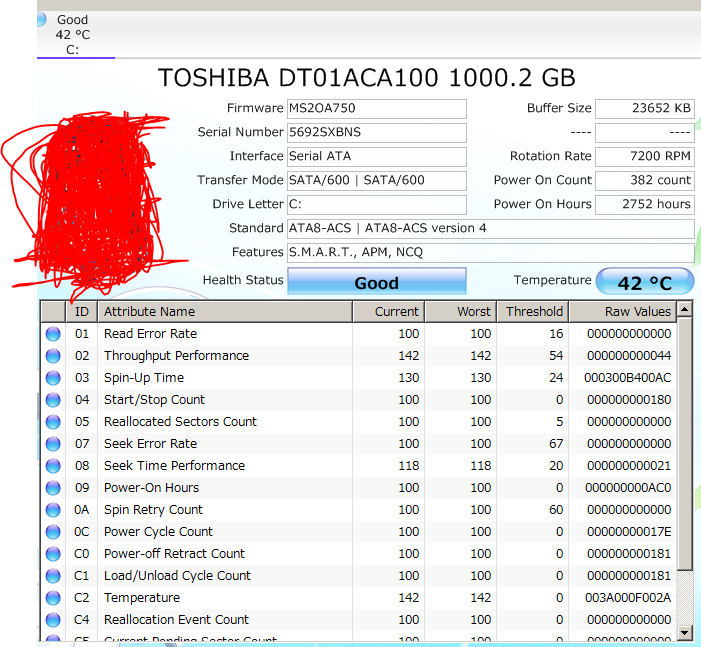The height and width of the screenshot is (647, 701).
Task: Click status icon for Temperature attribute row
Action: tap(53, 597)
